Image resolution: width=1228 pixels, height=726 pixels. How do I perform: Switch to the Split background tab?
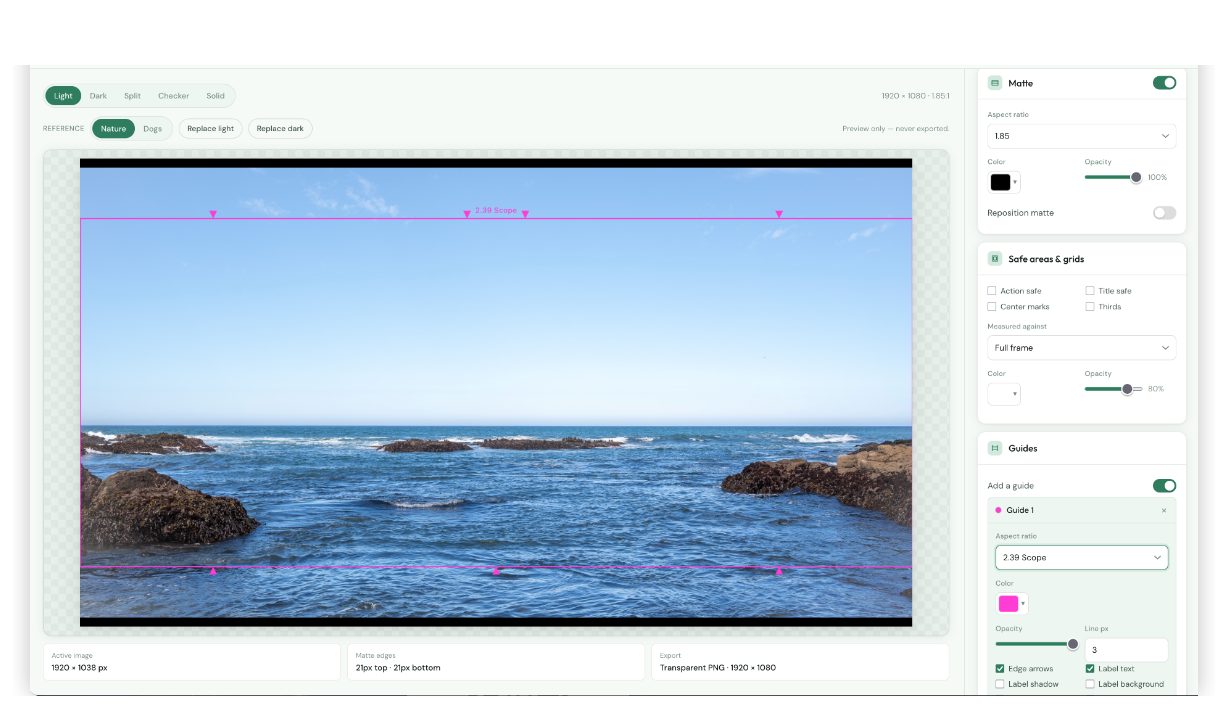coord(132,96)
